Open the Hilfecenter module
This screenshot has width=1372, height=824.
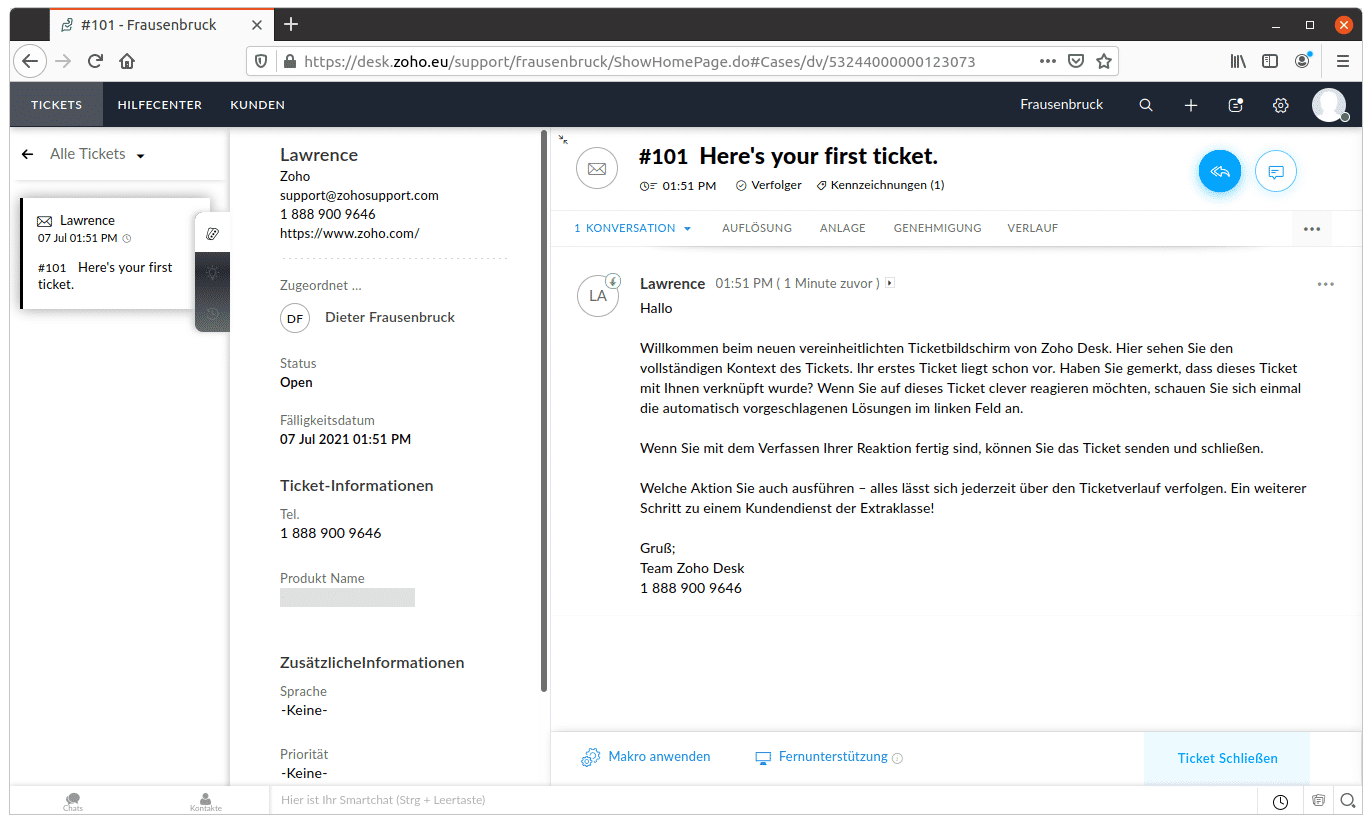pos(160,104)
